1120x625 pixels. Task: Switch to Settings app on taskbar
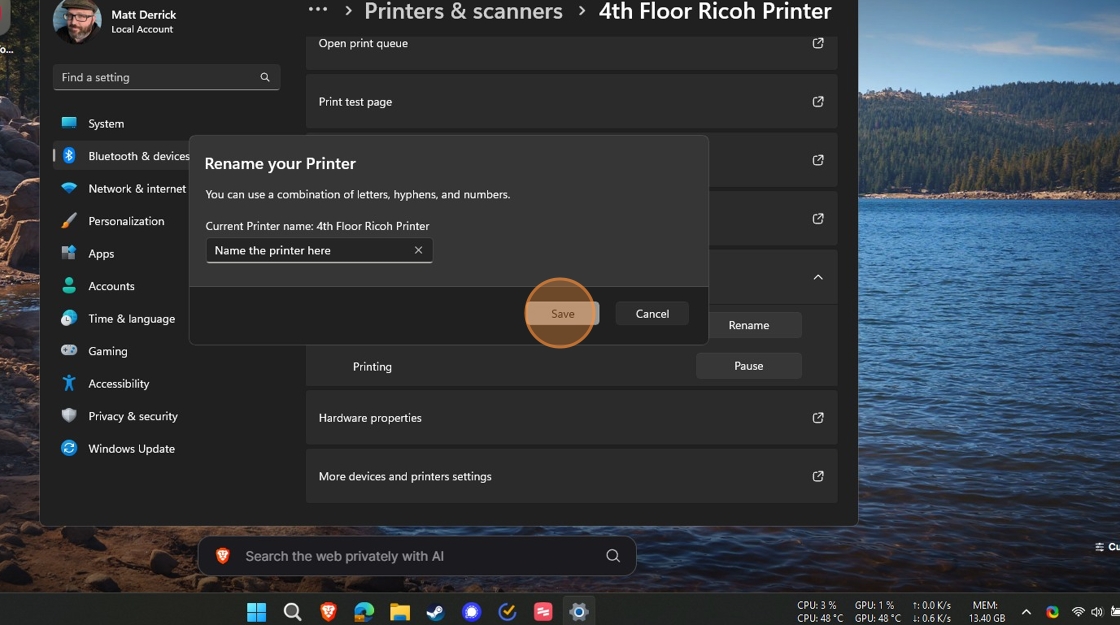579,611
